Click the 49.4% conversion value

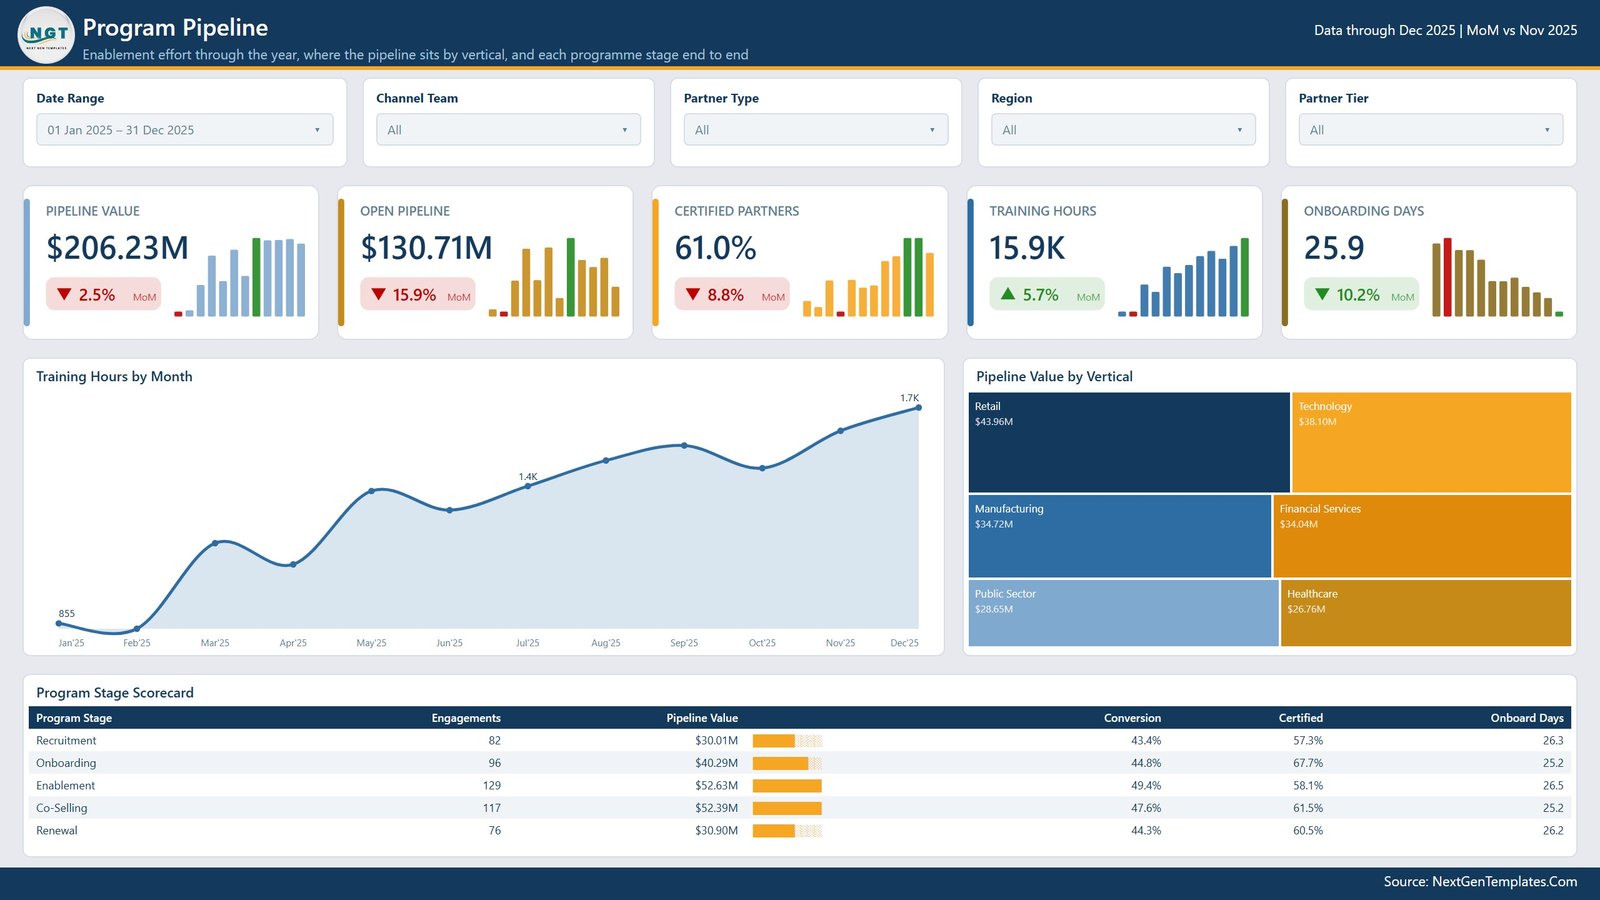(1146, 786)
